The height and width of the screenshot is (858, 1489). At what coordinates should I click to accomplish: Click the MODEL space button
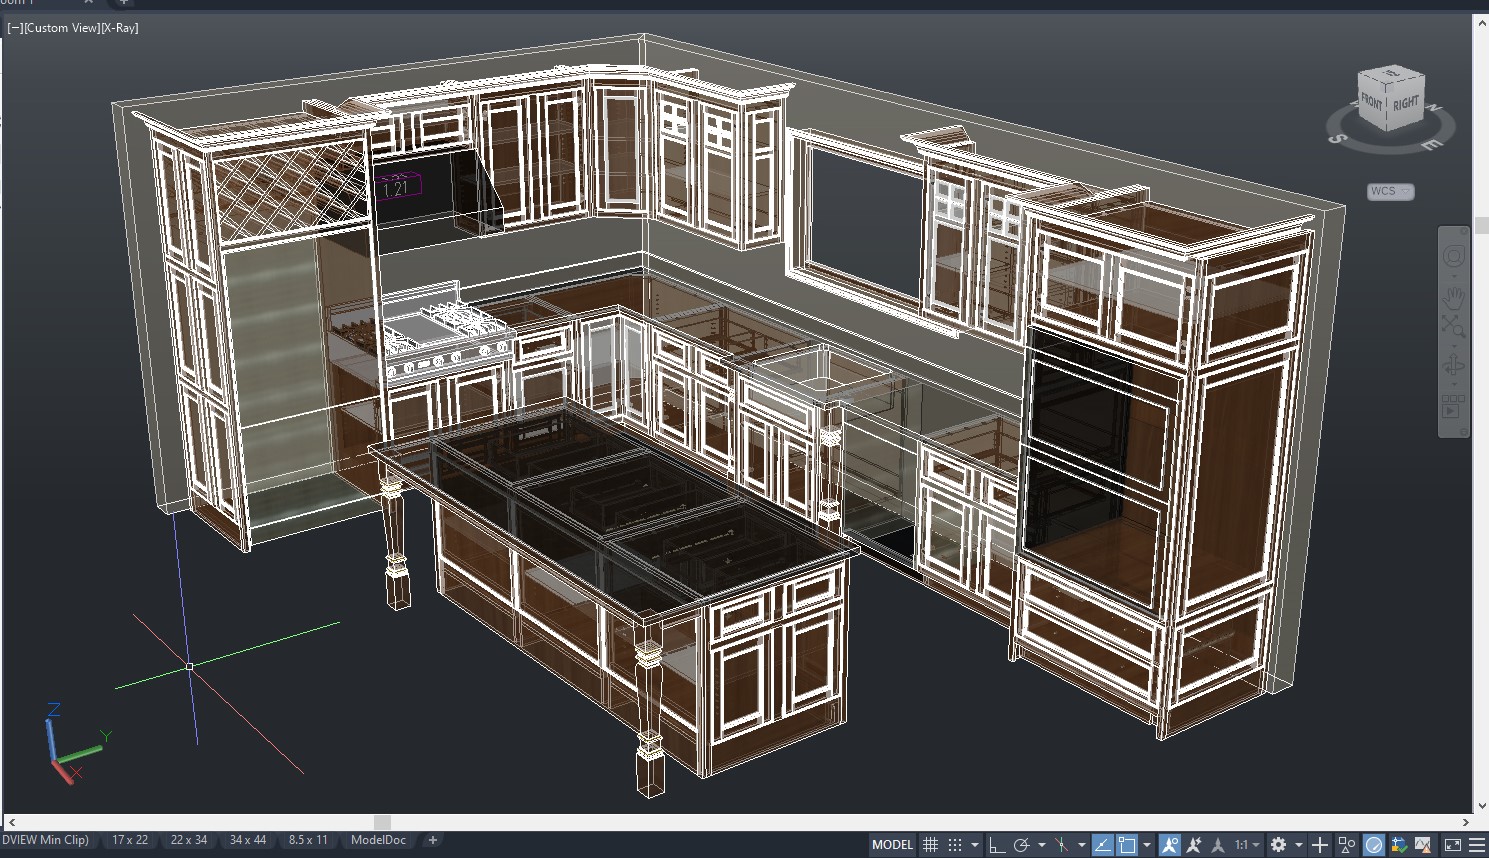coord(892,845)
